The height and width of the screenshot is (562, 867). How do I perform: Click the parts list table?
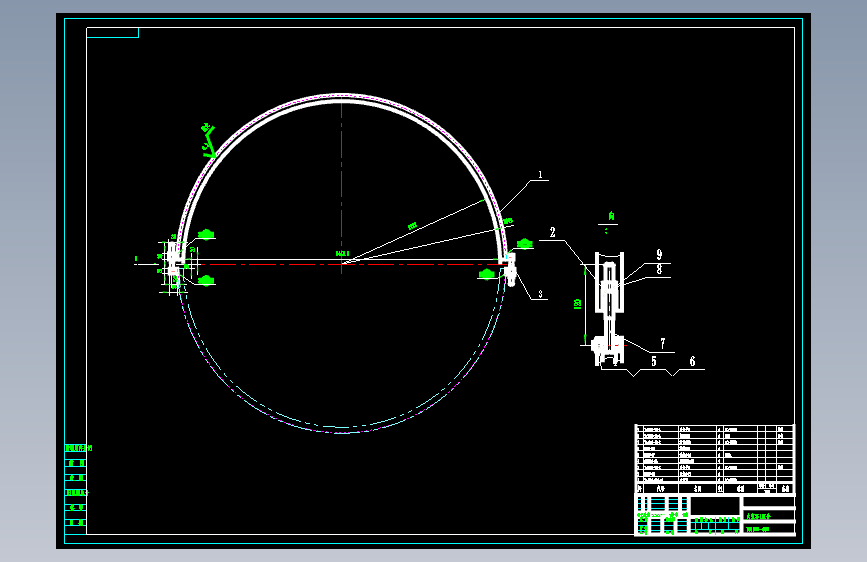coord(714,459)
